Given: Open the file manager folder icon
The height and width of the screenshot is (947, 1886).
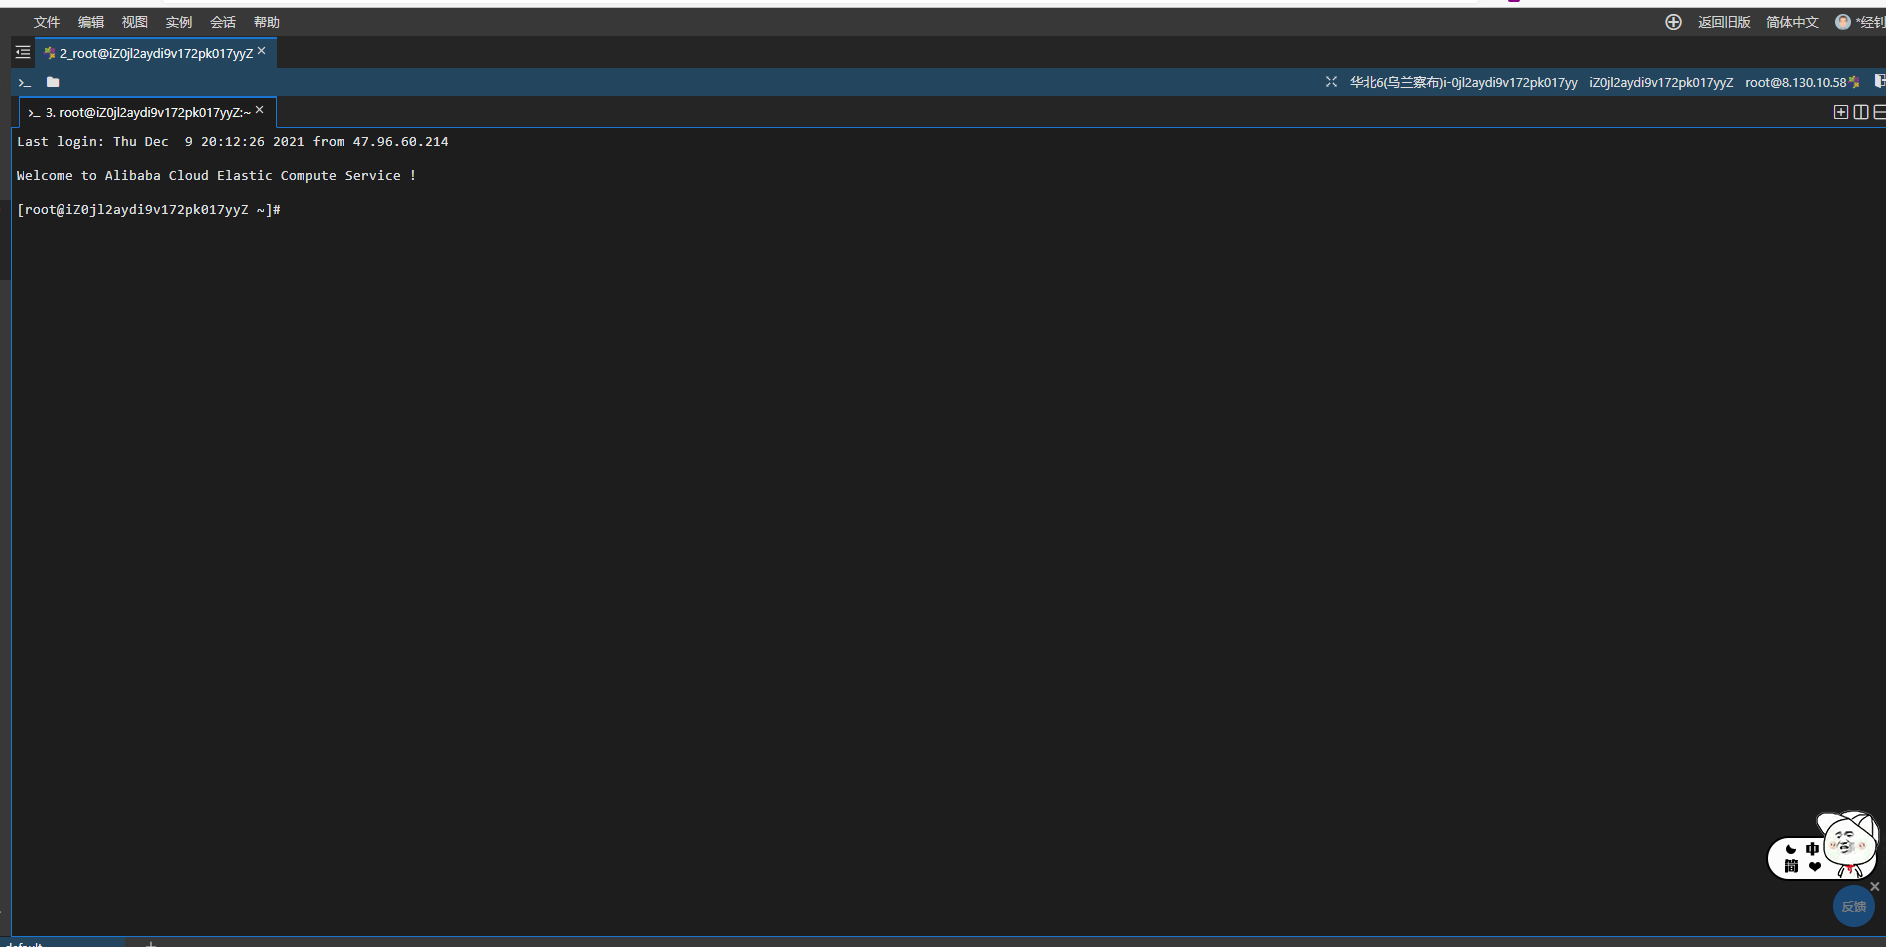Looking at the screenshot, I should click(52, 82).
